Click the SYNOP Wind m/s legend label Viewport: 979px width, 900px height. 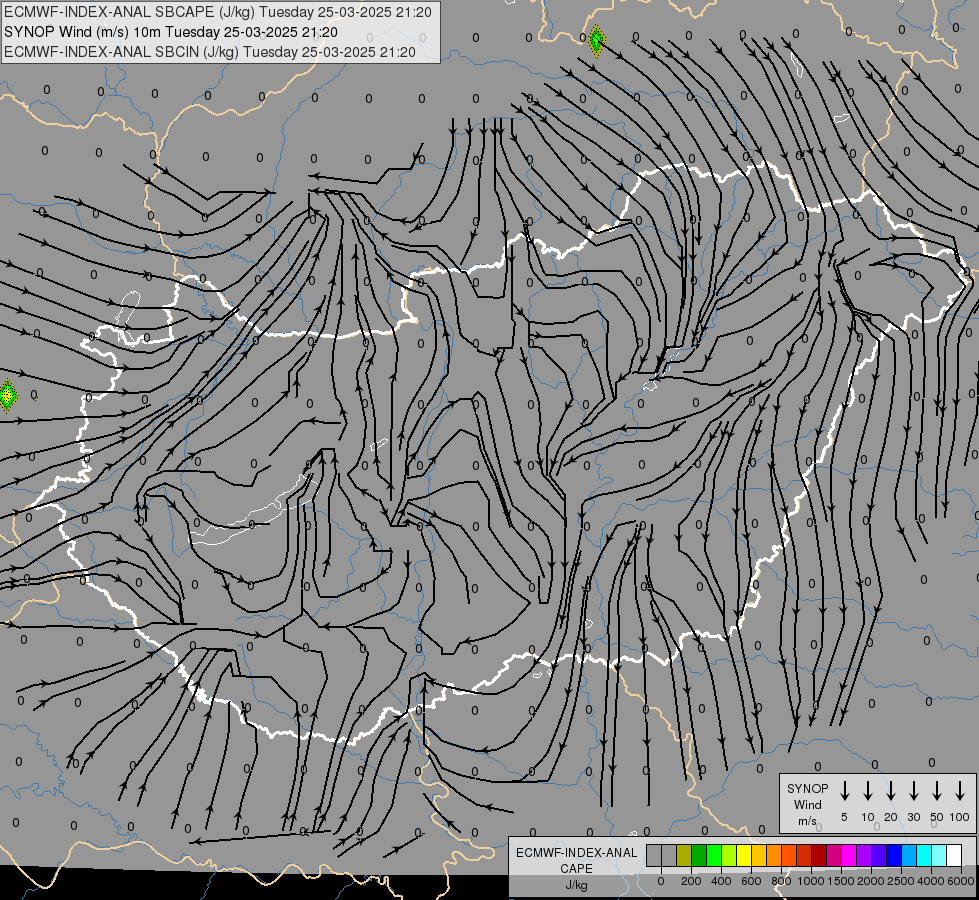click(x=807, y=804)
